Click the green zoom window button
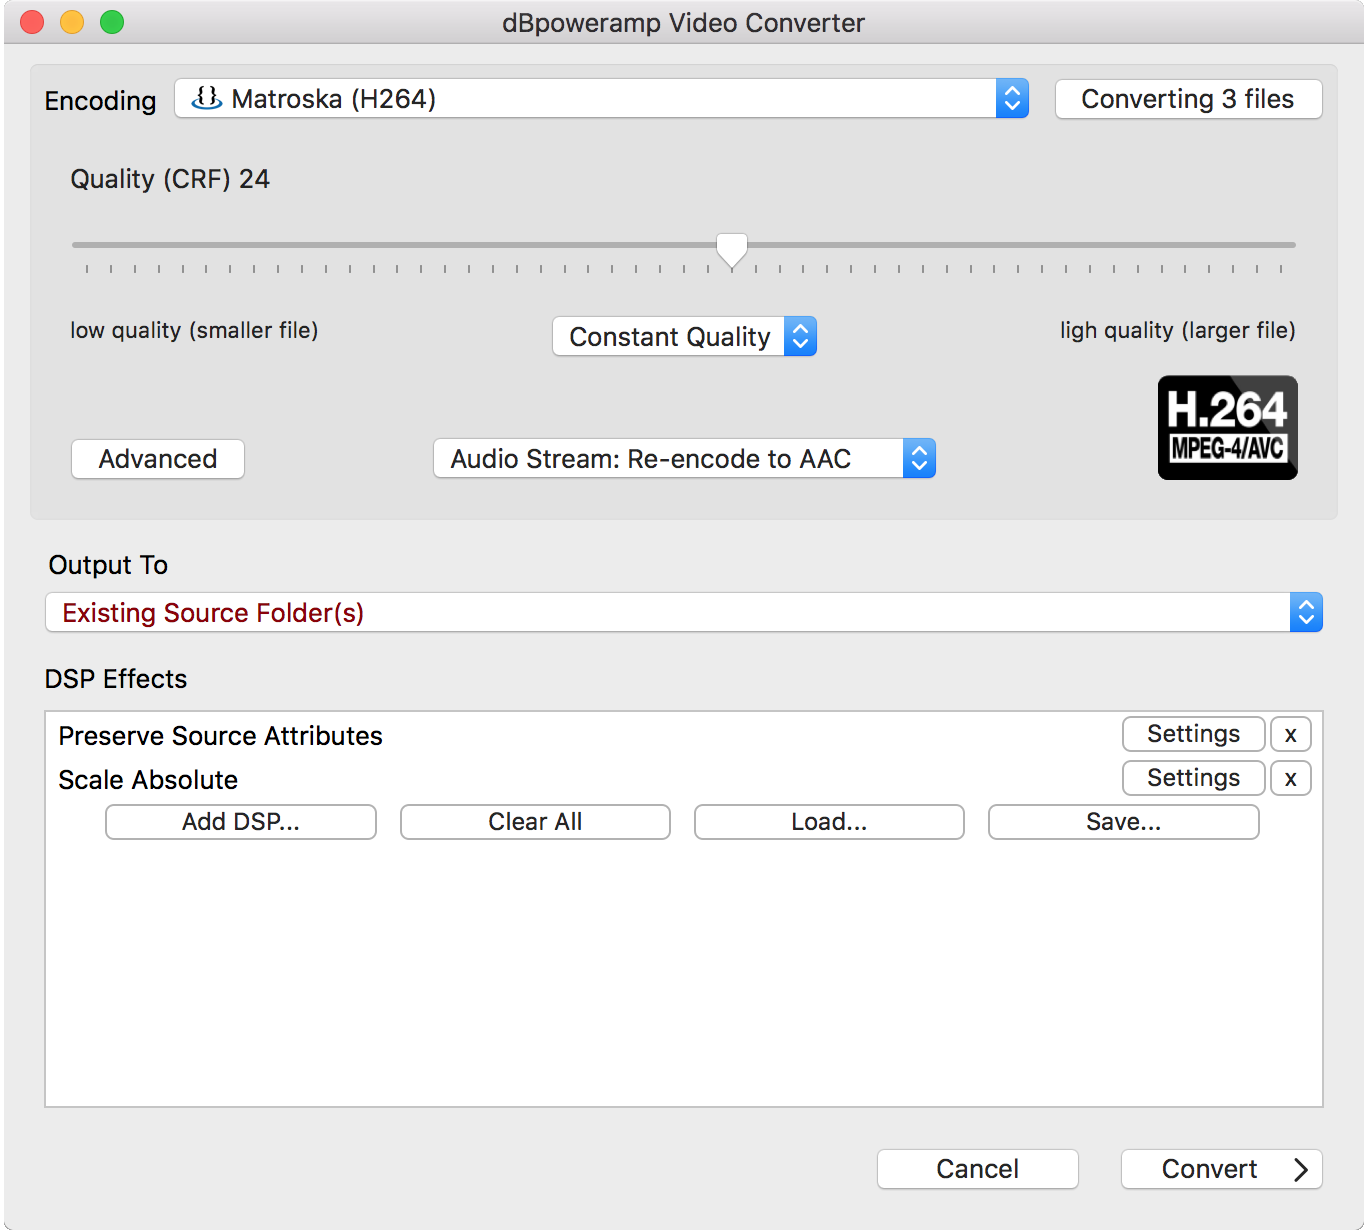Viewport: 1366px width, 1232px height. click(x=112, y=22)
